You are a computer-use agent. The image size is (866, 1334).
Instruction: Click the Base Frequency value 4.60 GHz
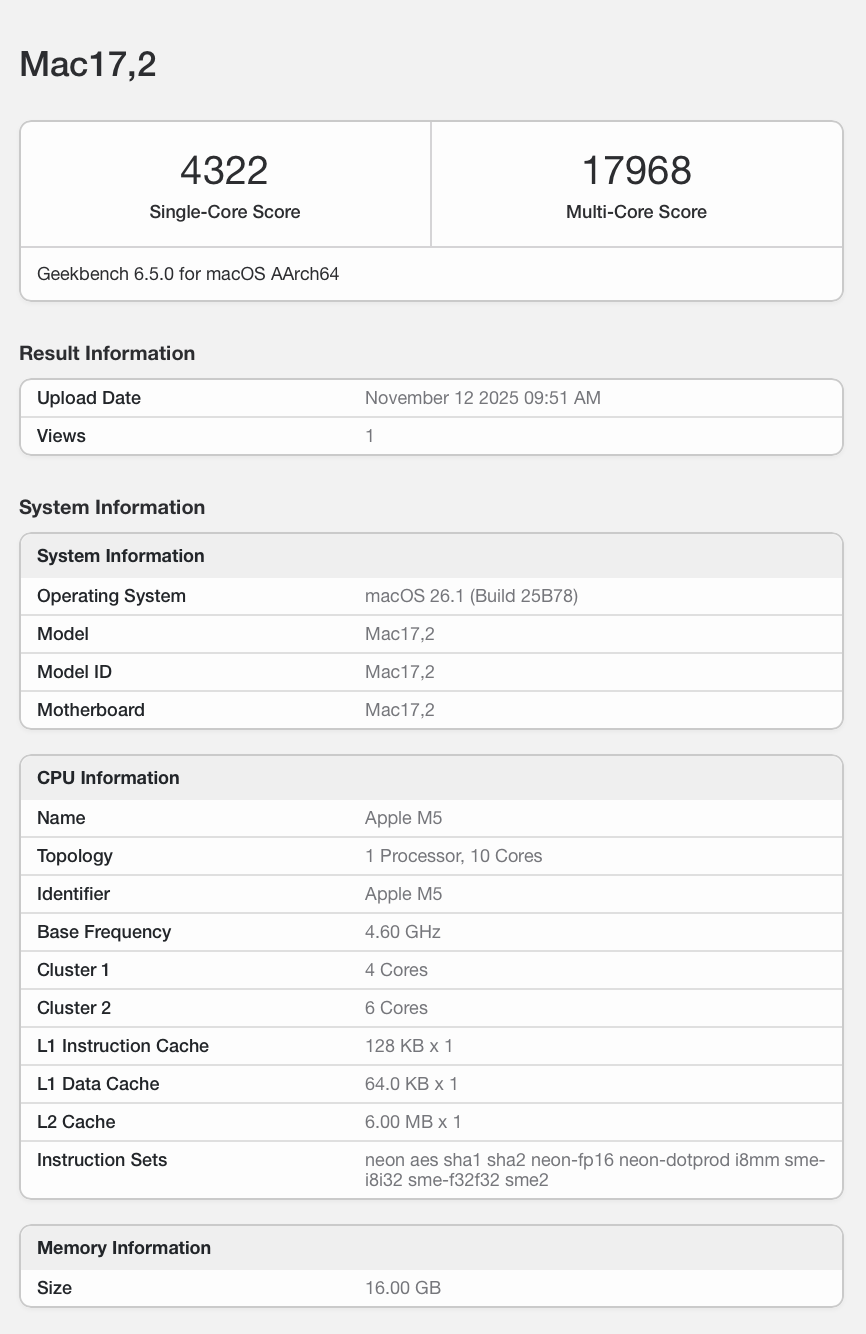pos(402,932)
